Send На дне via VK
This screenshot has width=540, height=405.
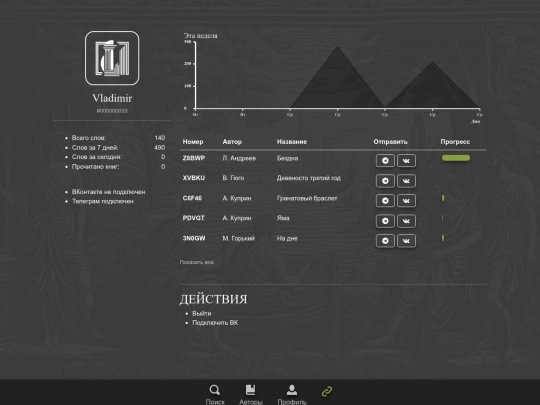click(x=406, y=241)
